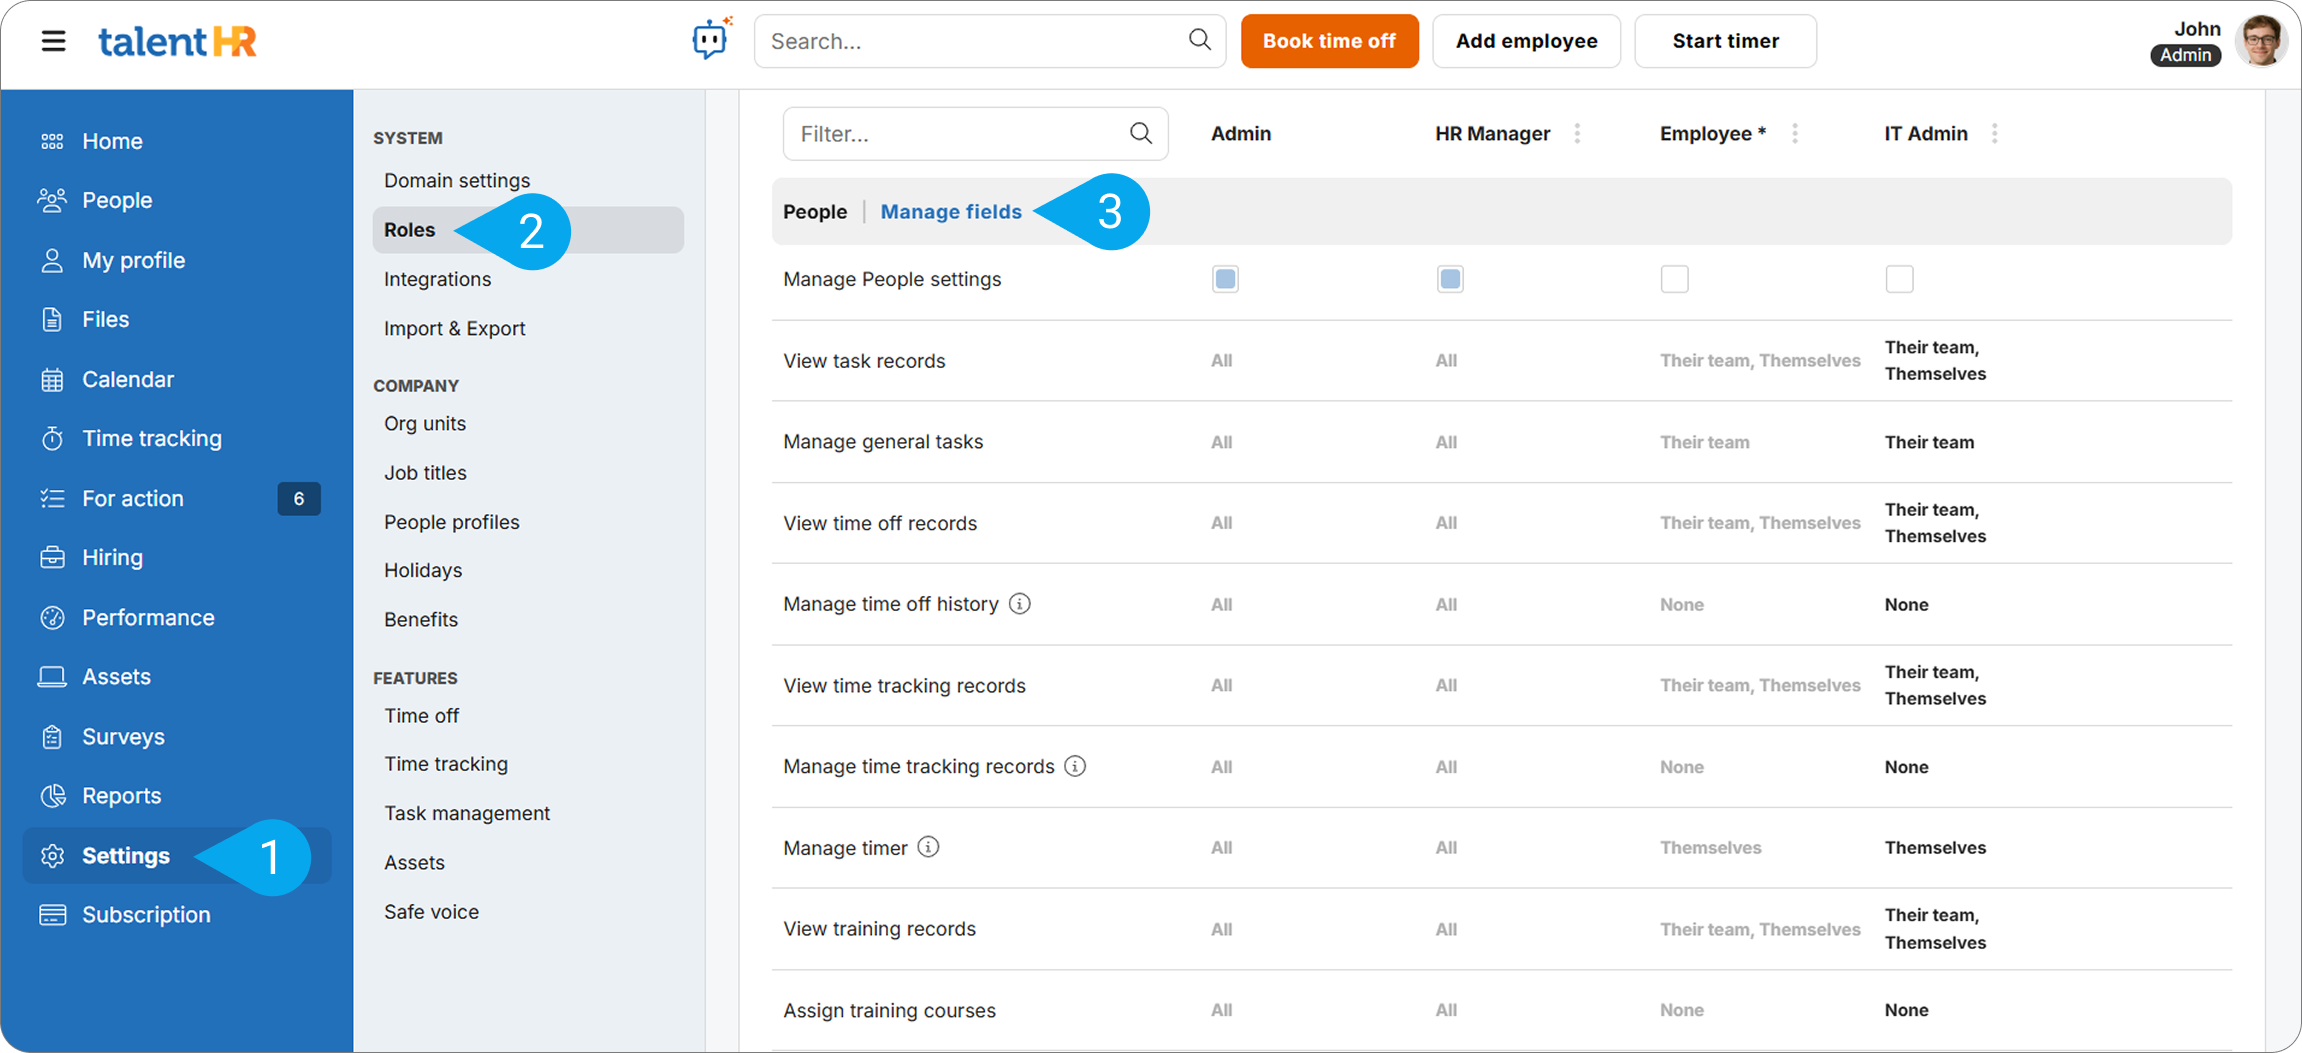This screenshot has height=1053, width=2302.
Task: Open the Manage fields link
Action: pyautogui.click(x=950, y=212)
